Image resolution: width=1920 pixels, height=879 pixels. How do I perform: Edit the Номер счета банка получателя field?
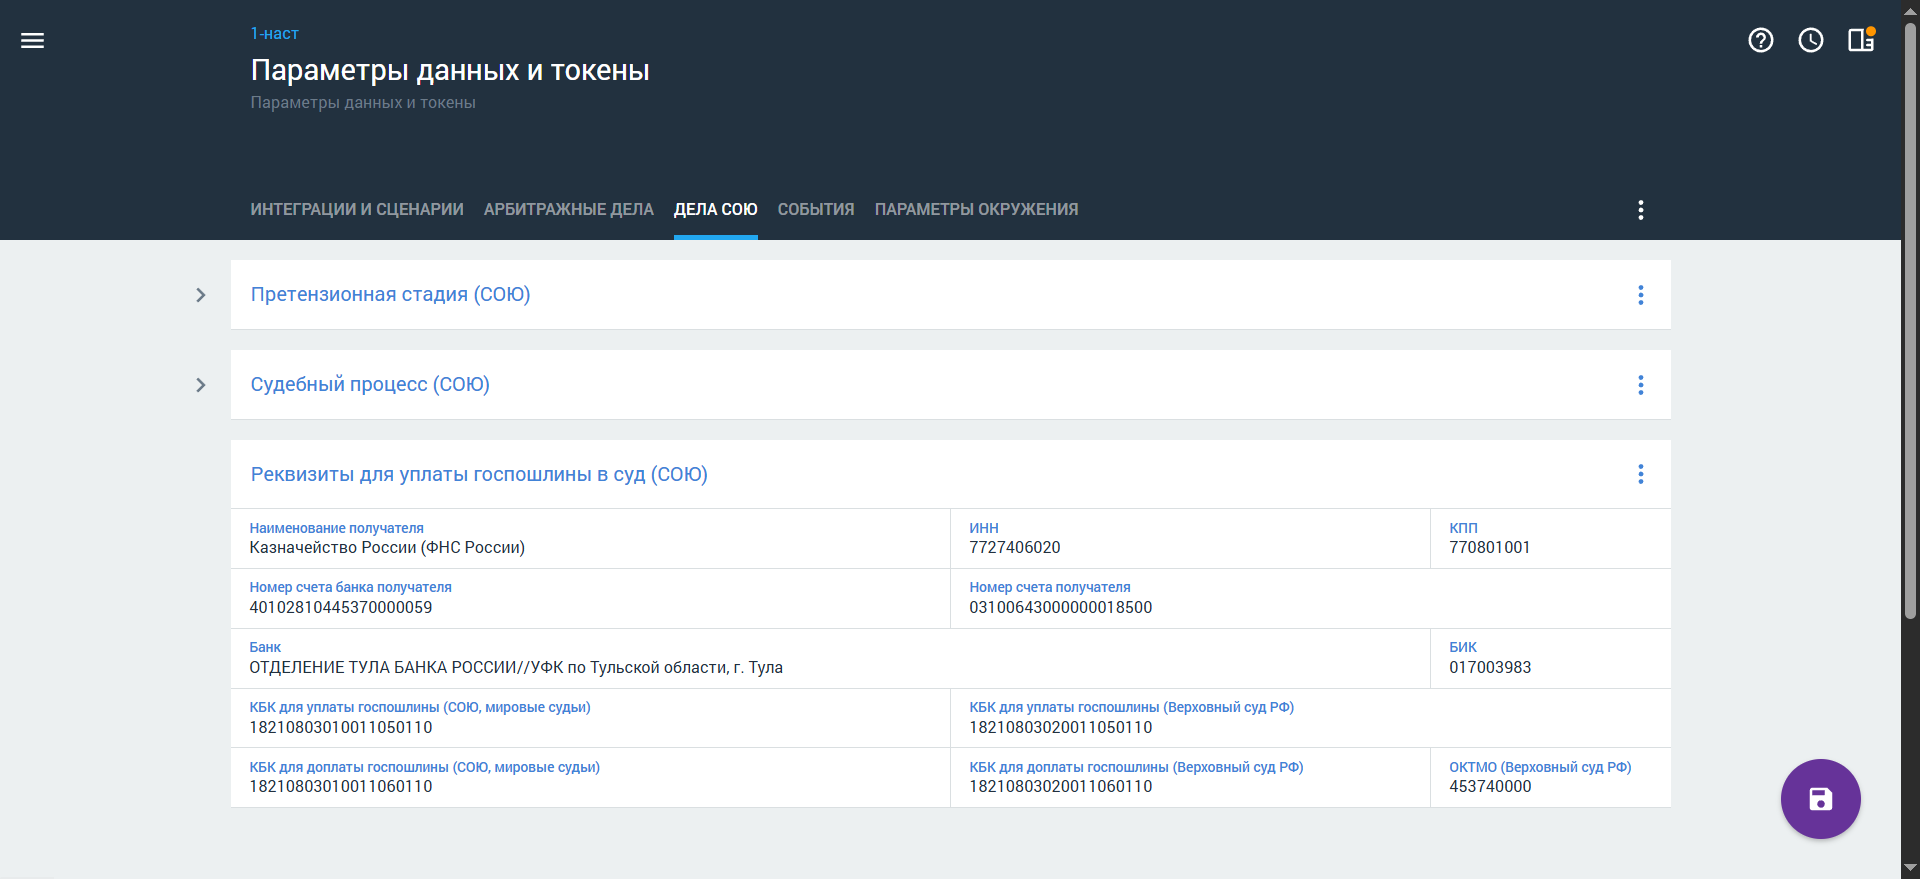[x=590, y=598]
